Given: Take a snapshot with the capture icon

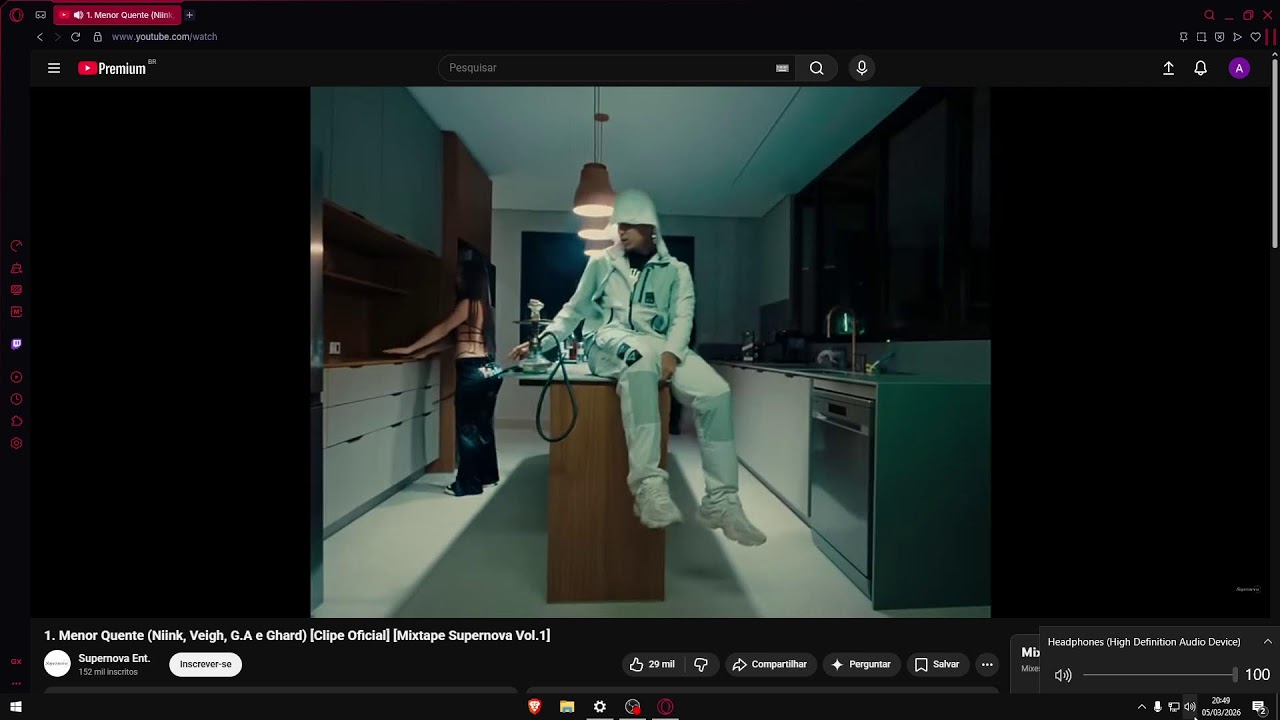Looking at the screenshot, I should 1201,37.
